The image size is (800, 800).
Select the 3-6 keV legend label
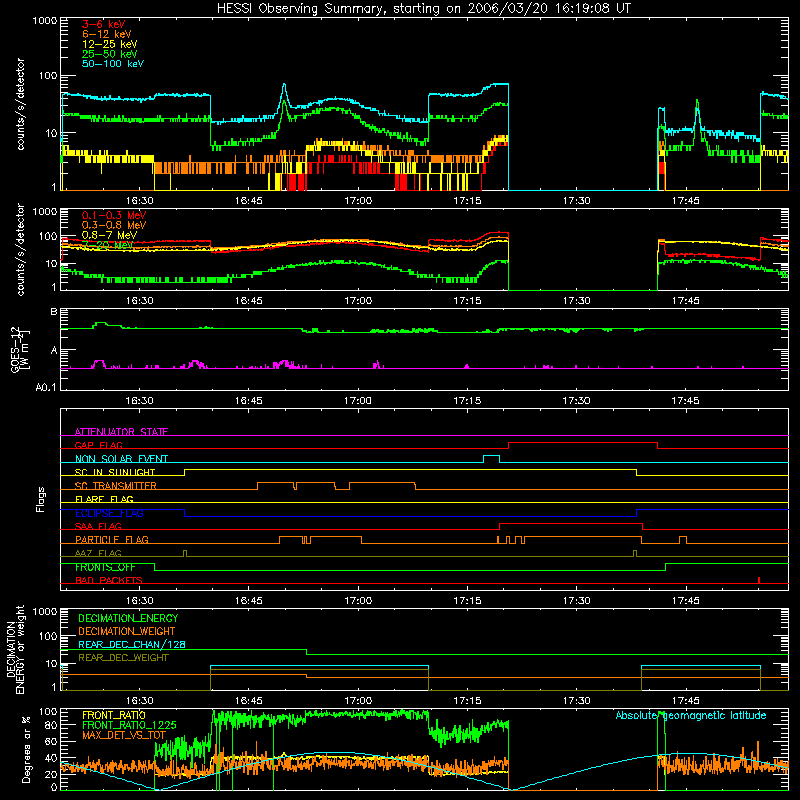[x=104, y=24]
